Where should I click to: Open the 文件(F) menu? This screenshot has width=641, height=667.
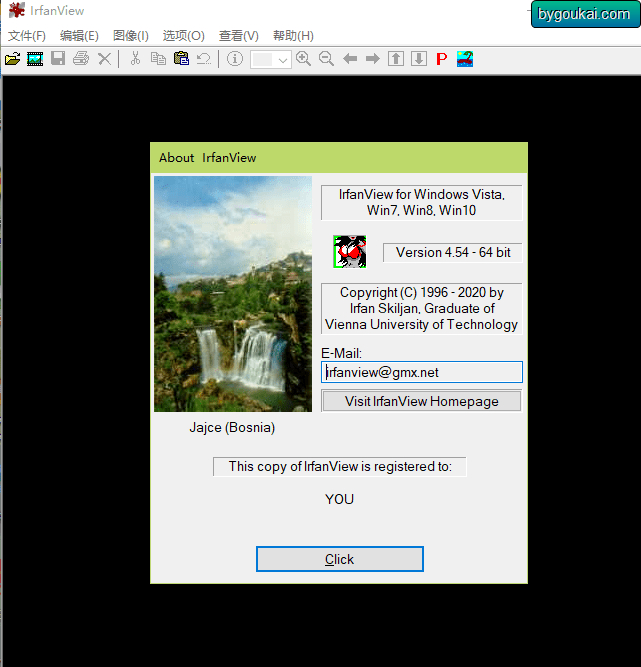[27, 36]
